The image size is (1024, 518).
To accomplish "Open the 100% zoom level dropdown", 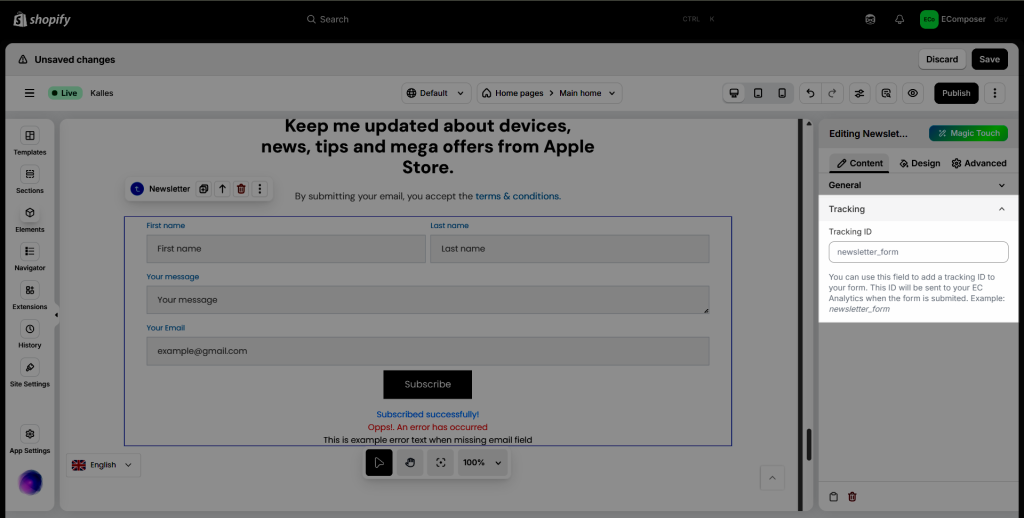I will pos(483,463).
